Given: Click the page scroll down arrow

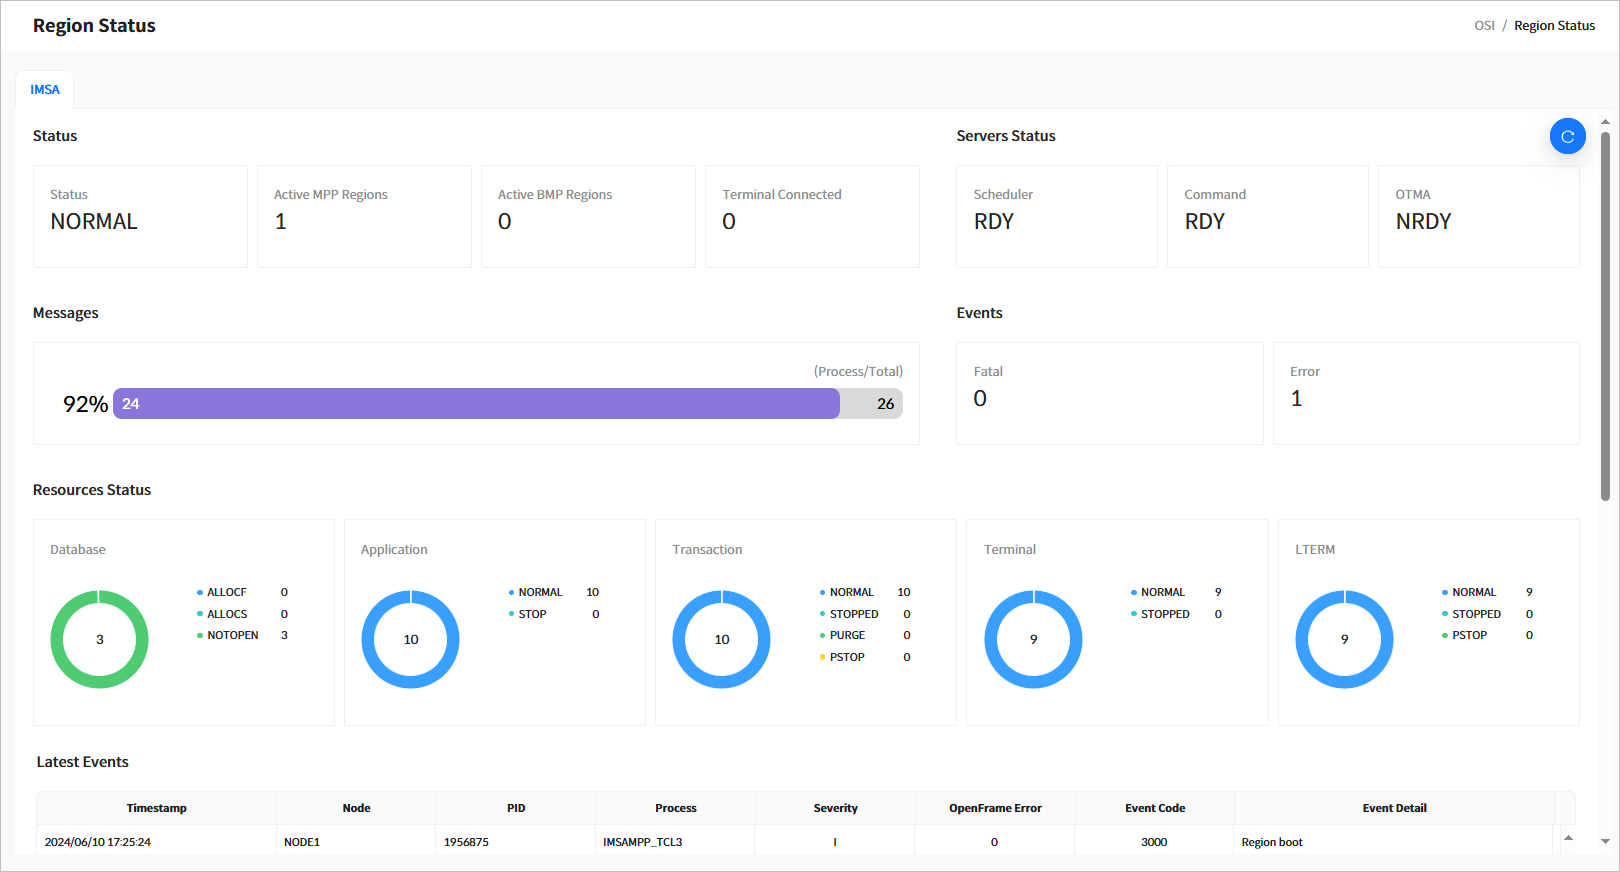Looking at the screenshot, I should click(1605, 842).
